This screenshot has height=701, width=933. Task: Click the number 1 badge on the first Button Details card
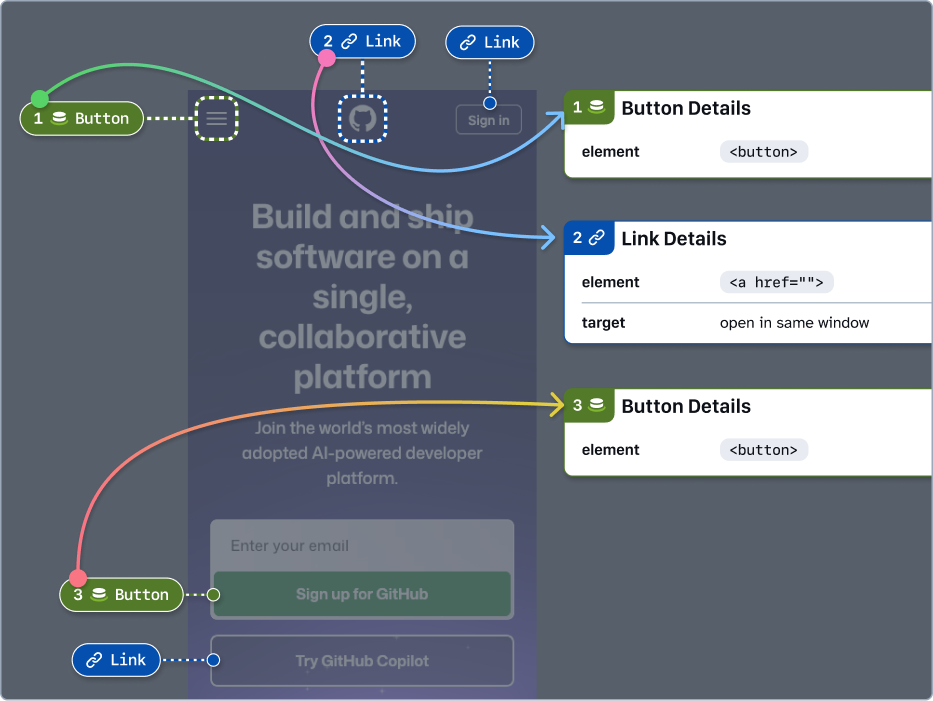[588, 108]
